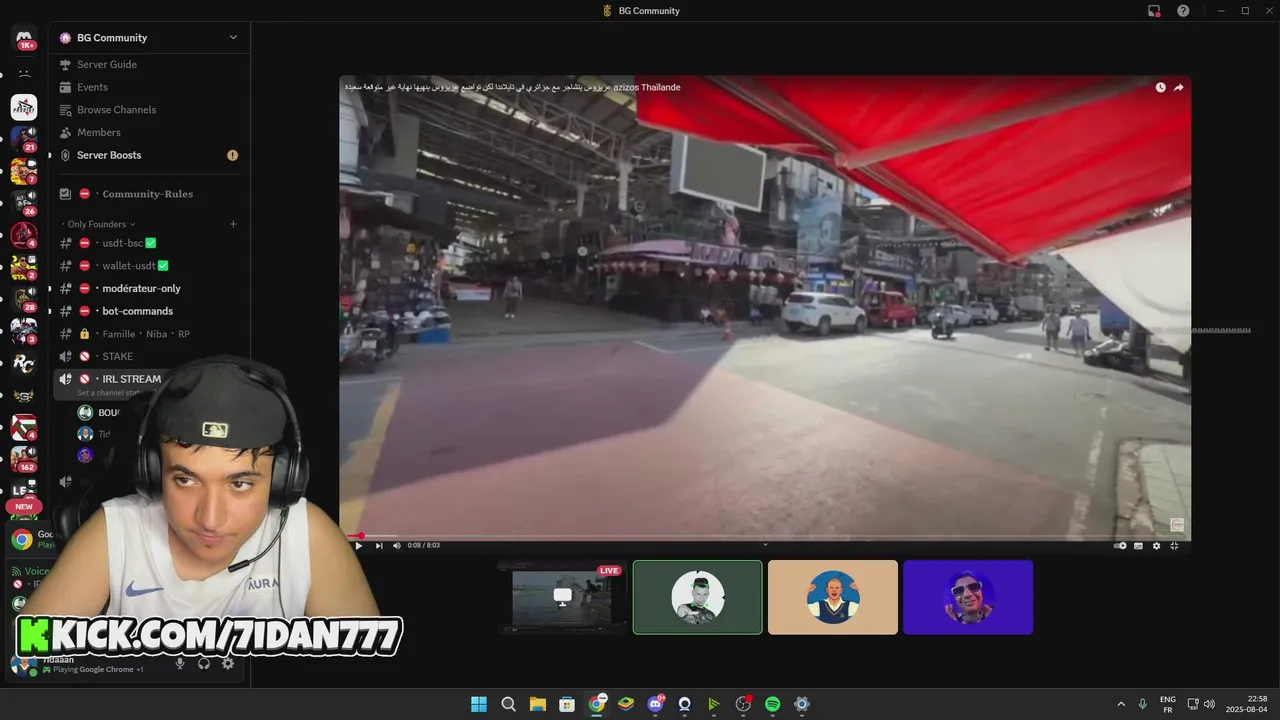Mute the video player volume

(397, 545)
